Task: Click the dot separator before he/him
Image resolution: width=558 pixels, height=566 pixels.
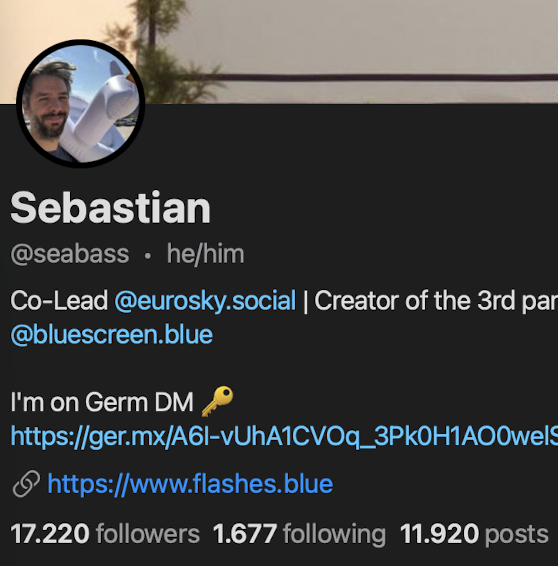Action: click(147, 256)
